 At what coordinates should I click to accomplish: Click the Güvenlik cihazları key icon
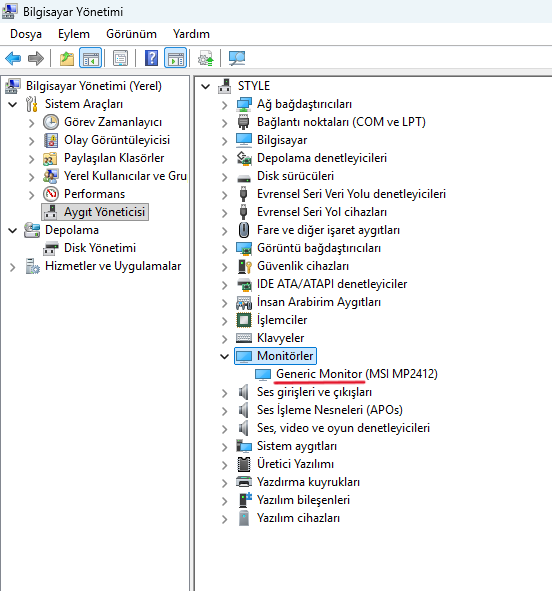tap(245, 266)
